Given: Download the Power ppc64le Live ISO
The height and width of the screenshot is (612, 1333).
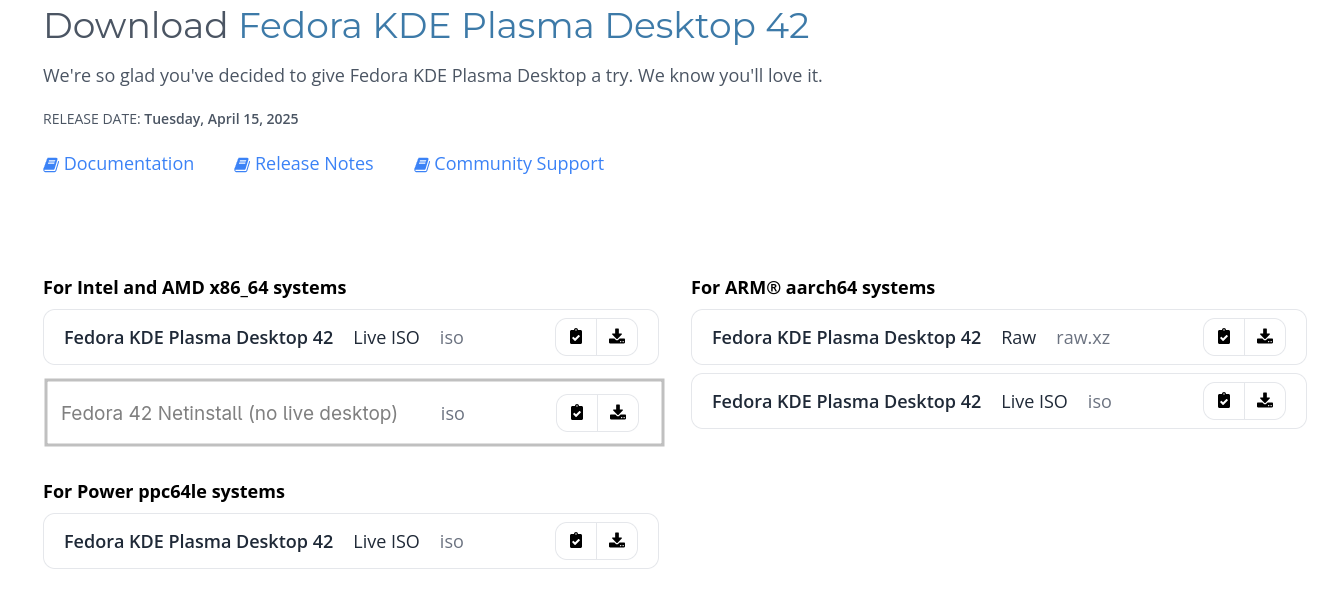Looking at the screenshot, I should (x=617, y=541).
